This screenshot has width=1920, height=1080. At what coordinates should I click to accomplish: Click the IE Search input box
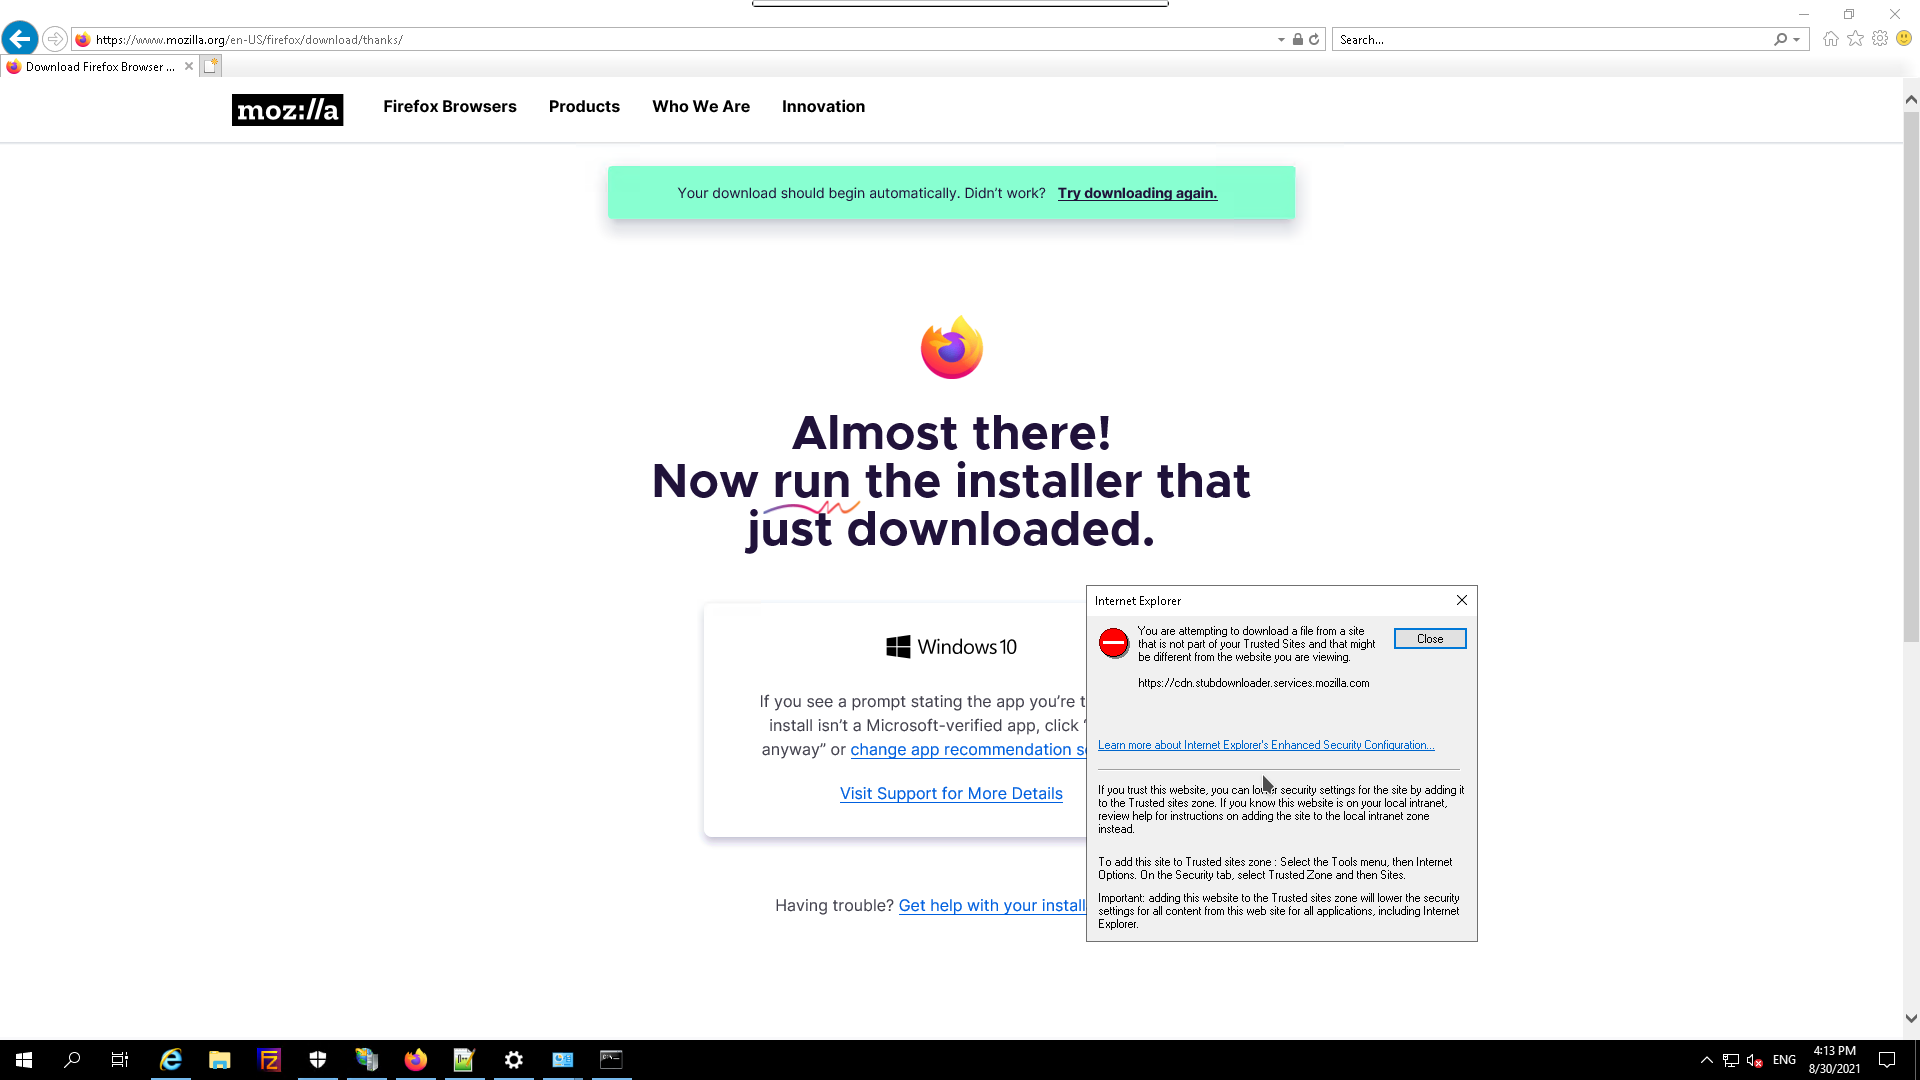1550,40
